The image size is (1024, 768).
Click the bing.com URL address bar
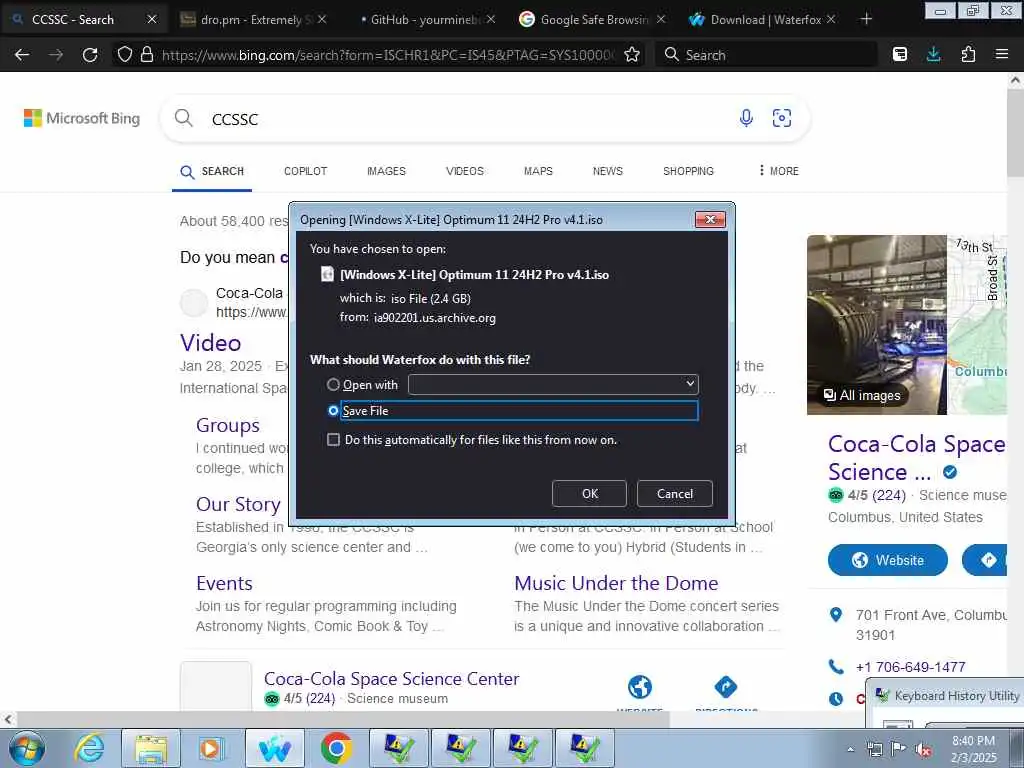coord(387,55)
